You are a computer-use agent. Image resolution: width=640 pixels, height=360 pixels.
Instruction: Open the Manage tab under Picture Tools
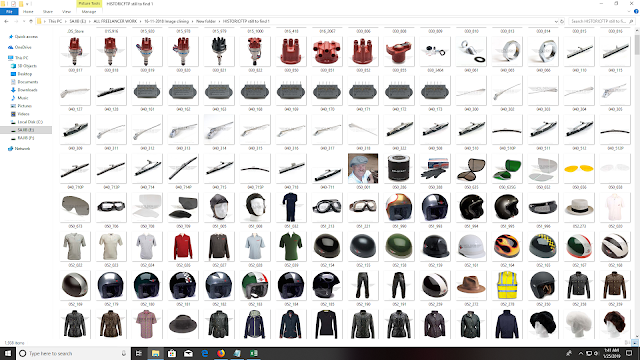(x=89, y=11)
